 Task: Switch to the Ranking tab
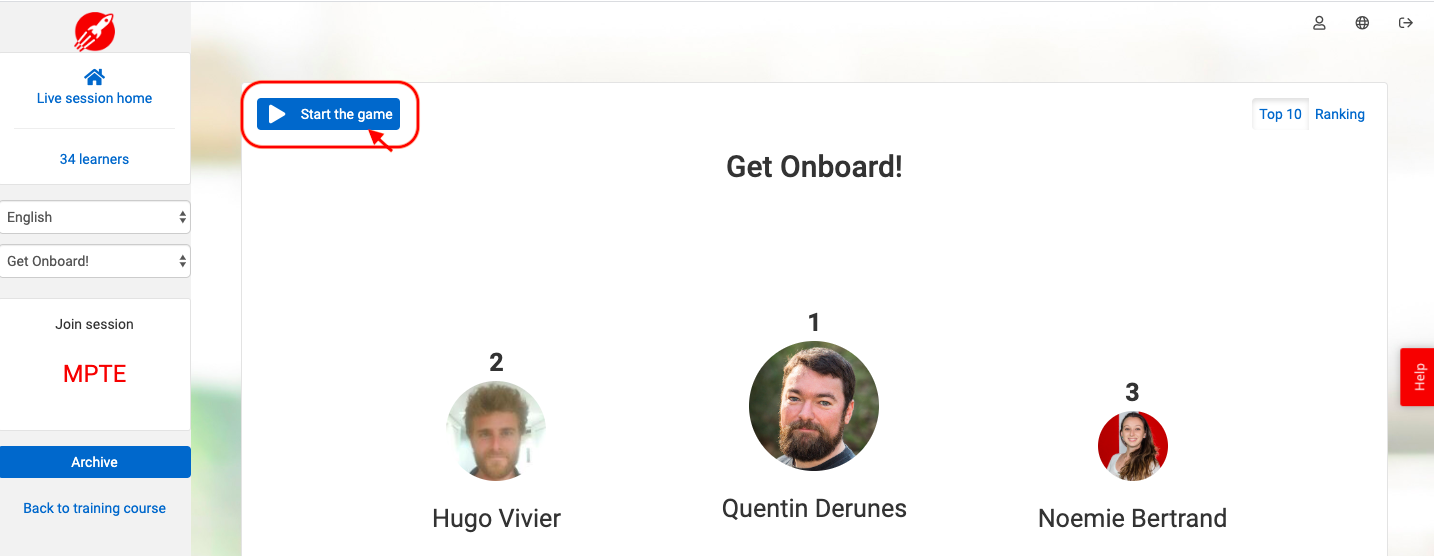(1339, 114)
